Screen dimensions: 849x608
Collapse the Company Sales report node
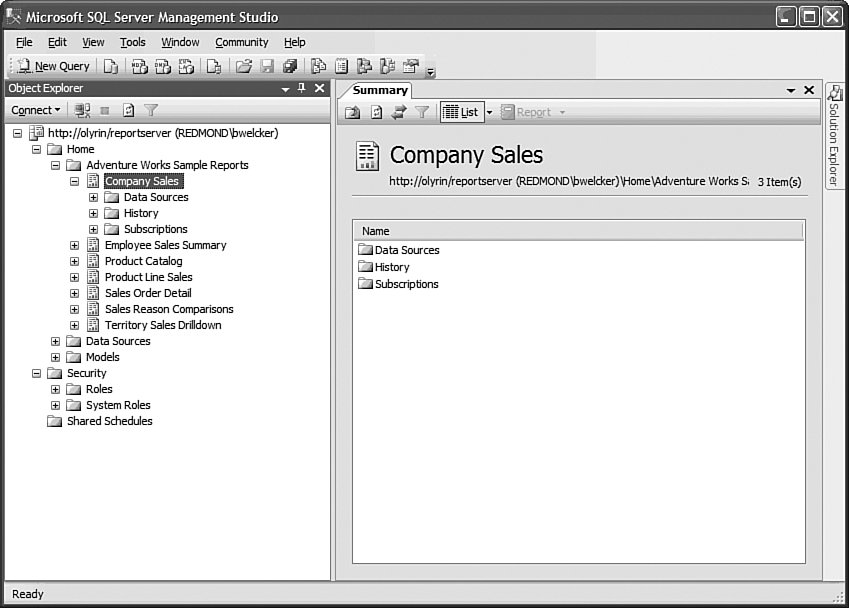click(x=75, y=181)
